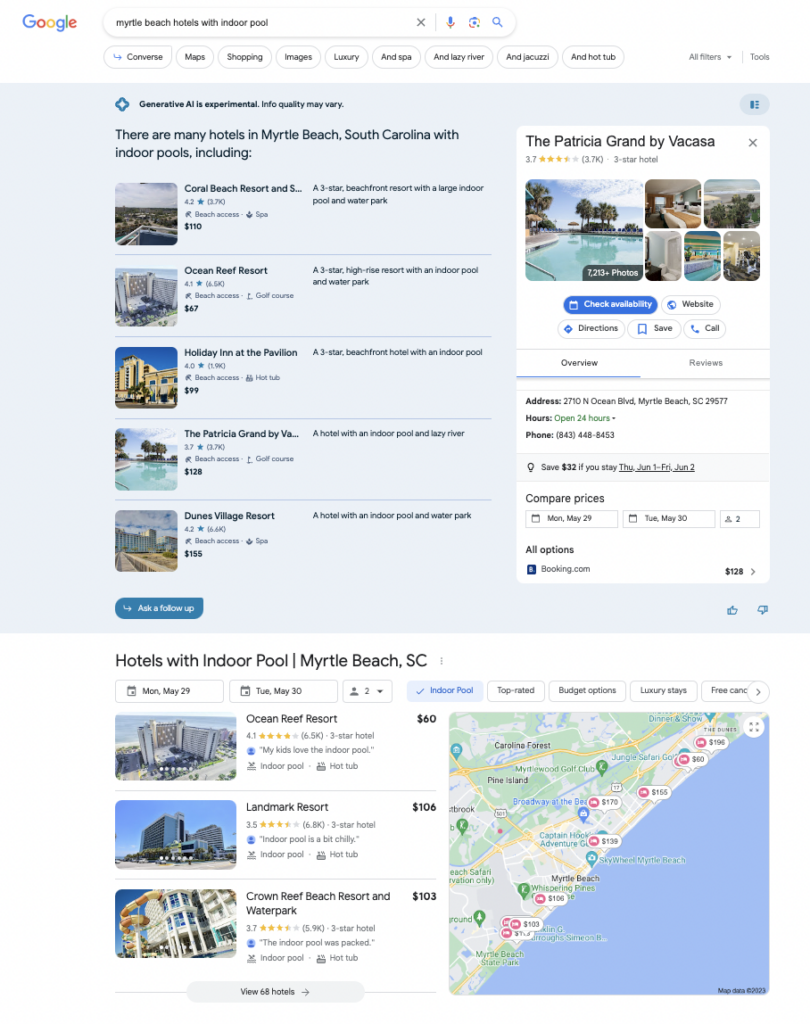Image resolution: width=810 pixels, height=1024 pixels.
Task: Open the All filters dropdown
Action: (710, 57)
